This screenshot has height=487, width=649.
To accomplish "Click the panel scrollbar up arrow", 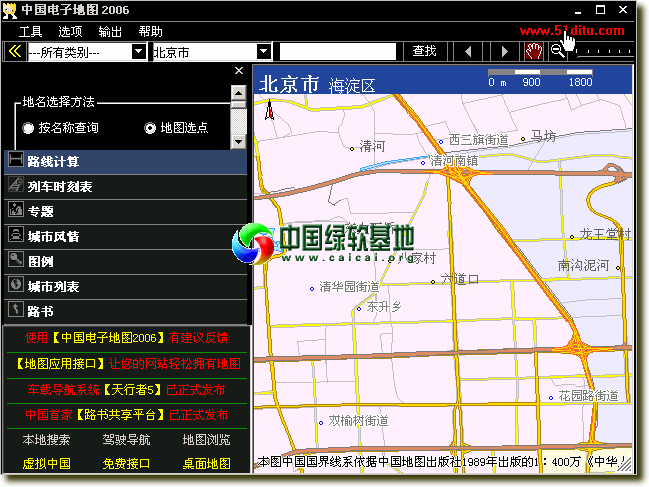I will pyautogui.click(x=238, y=92).
